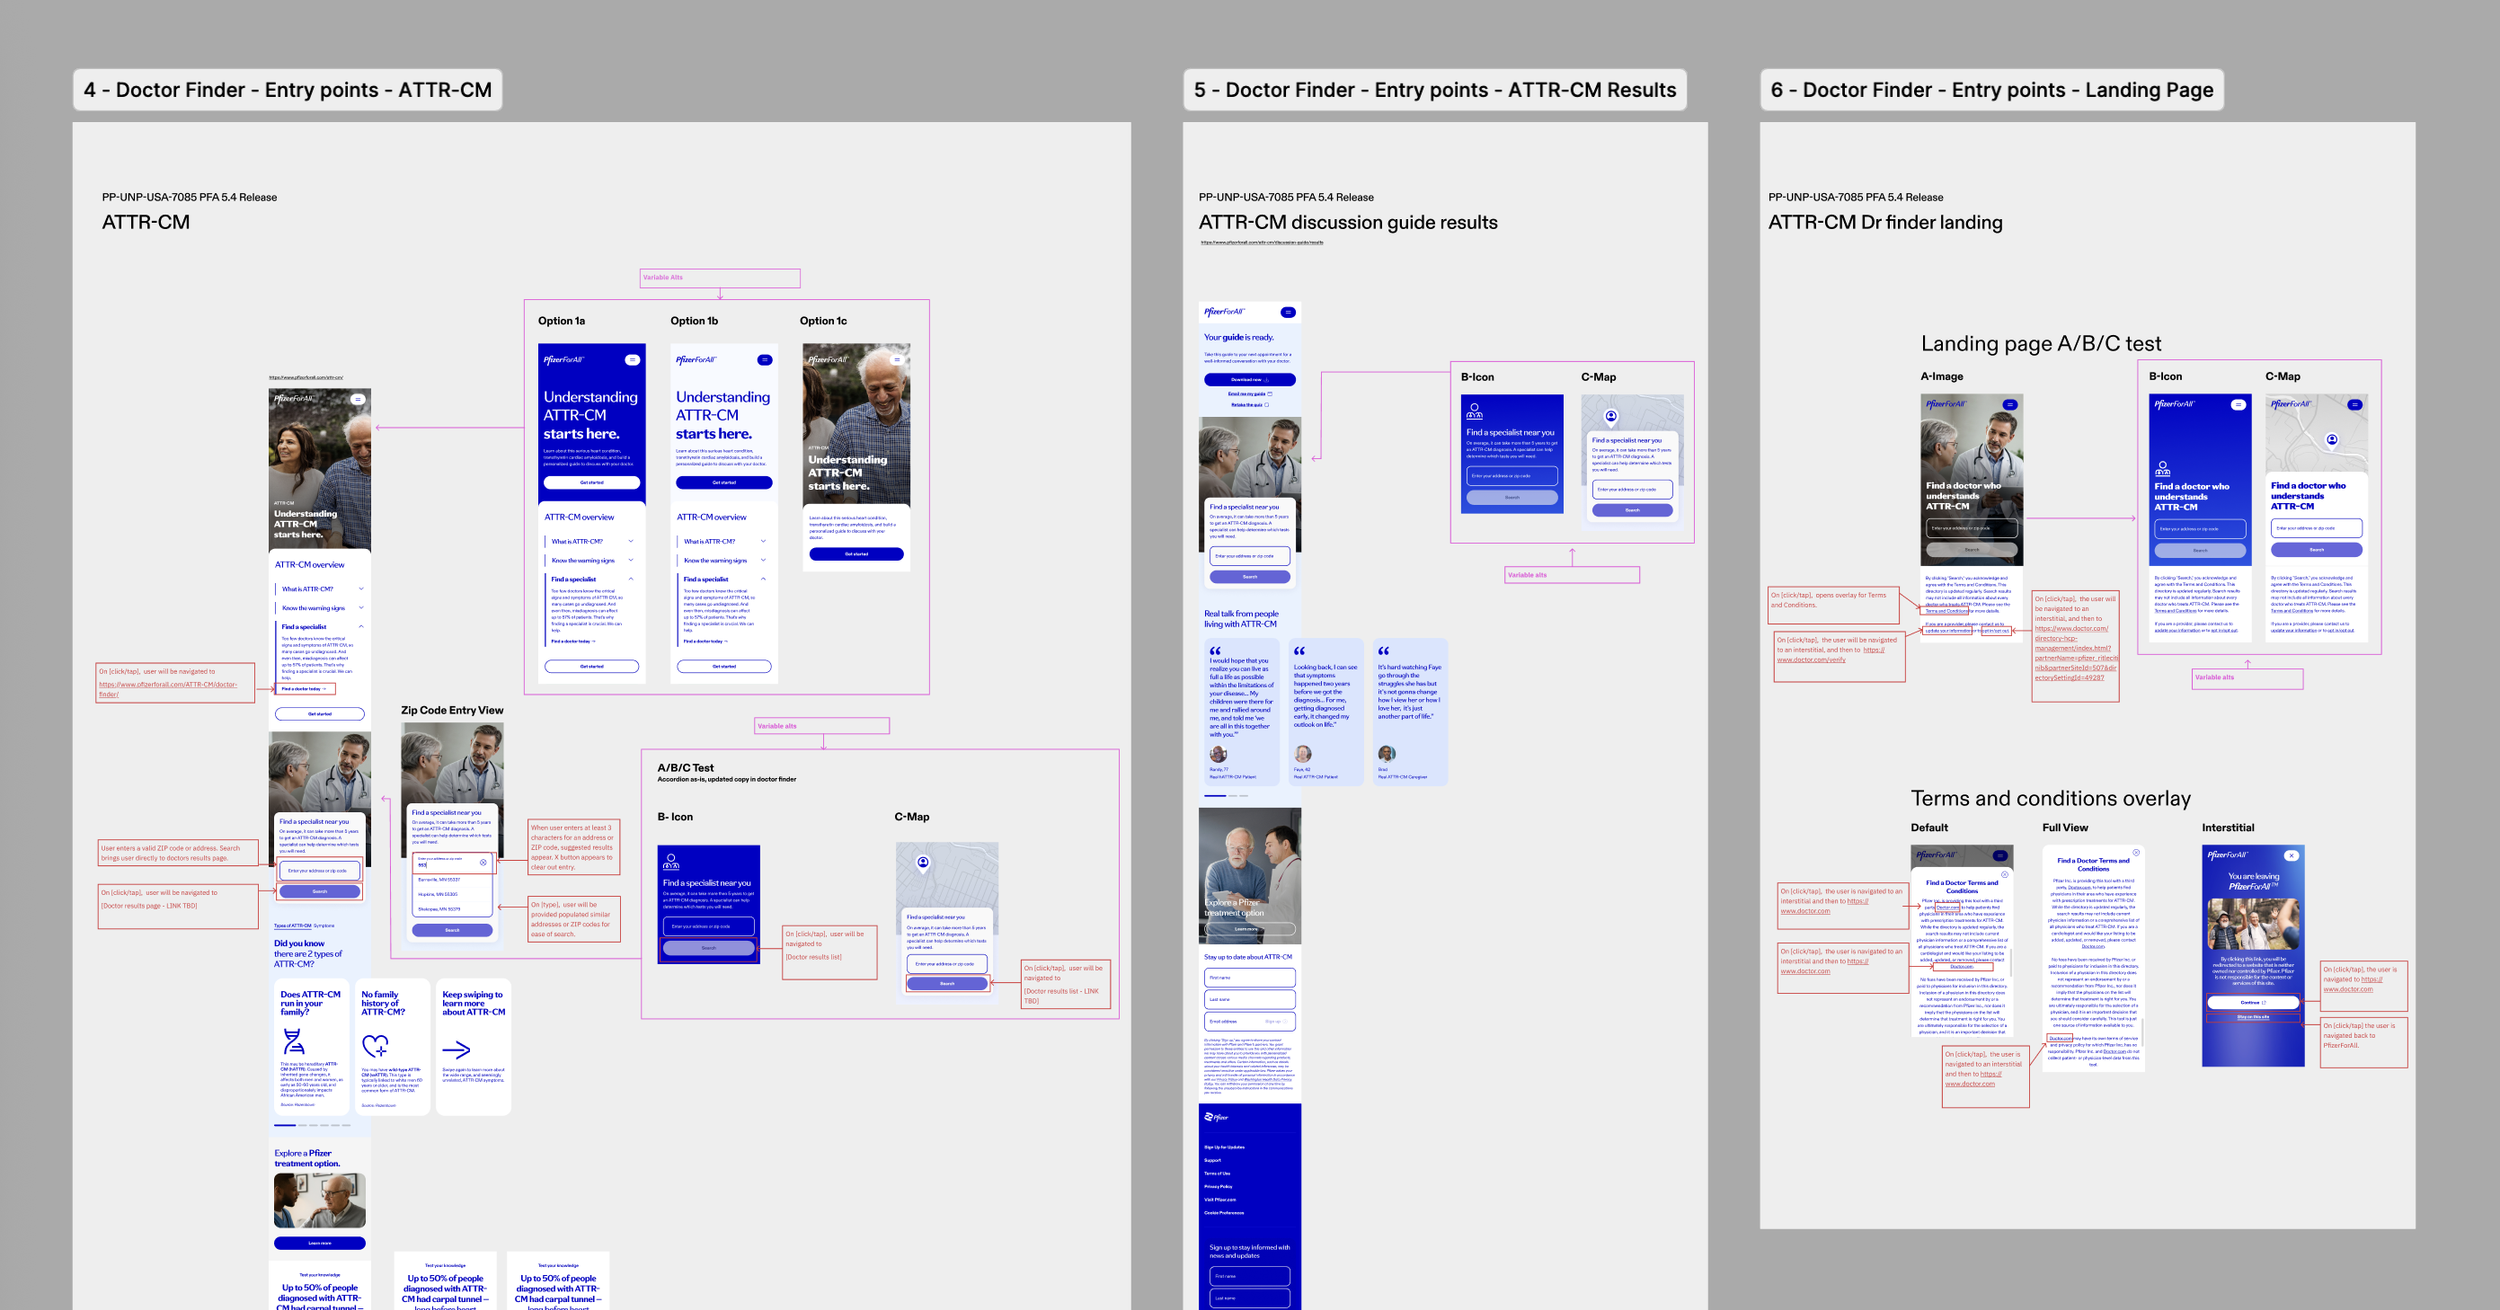
Task: Click the close X on the Interstitial mockup
Action: pos(2292,855)
